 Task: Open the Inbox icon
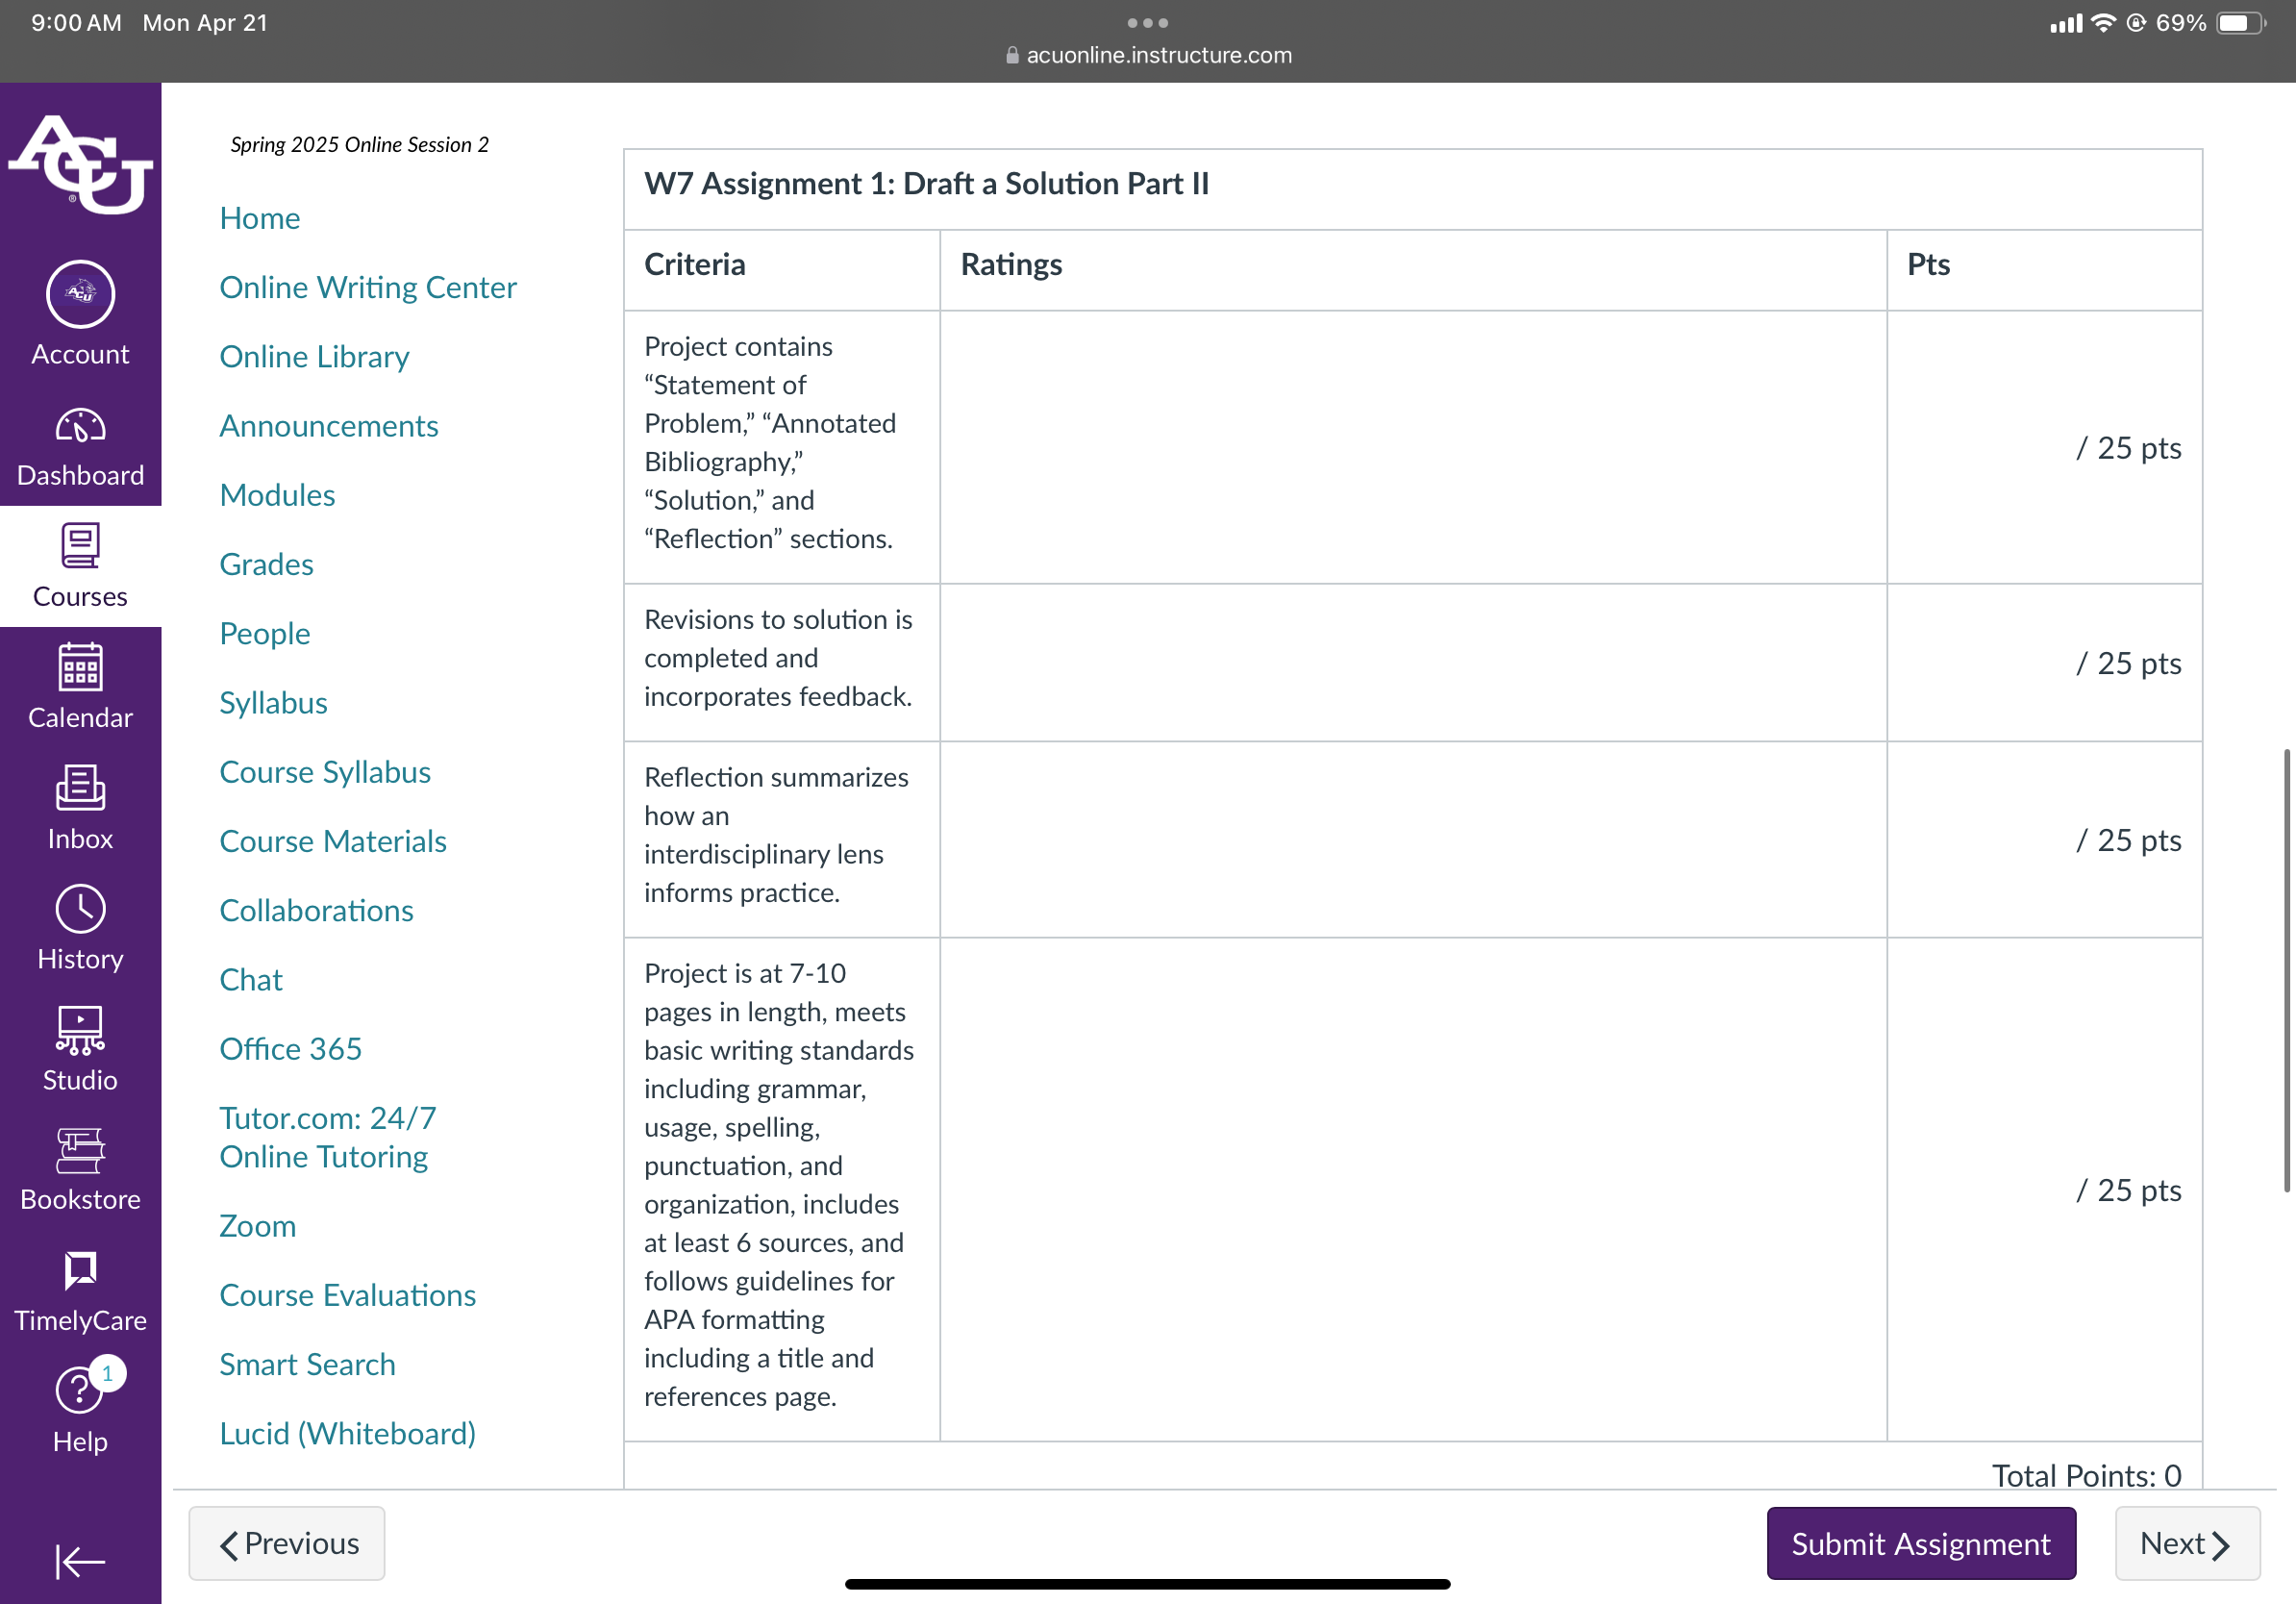[x=80, y=788]
